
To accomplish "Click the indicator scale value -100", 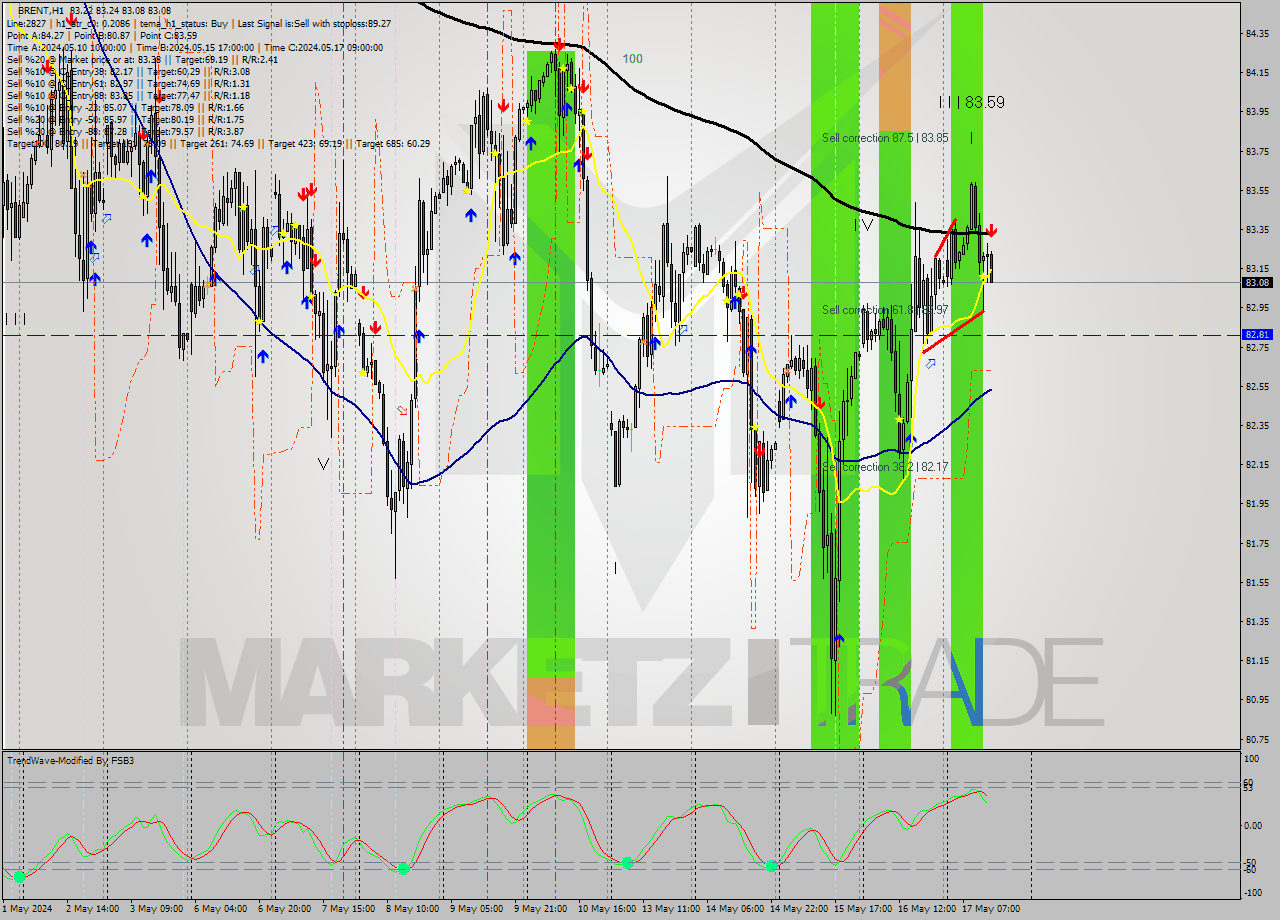I will [x=1253, y=892].
